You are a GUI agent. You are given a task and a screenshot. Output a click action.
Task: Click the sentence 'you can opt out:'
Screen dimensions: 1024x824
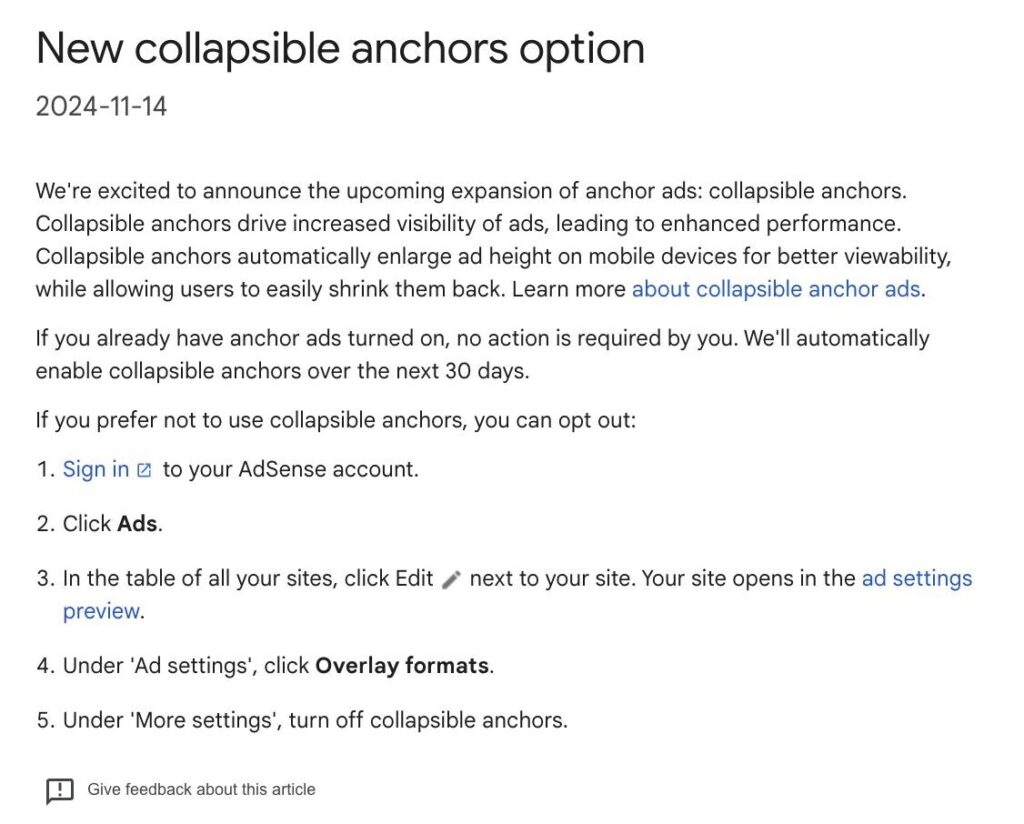[554, 420]
